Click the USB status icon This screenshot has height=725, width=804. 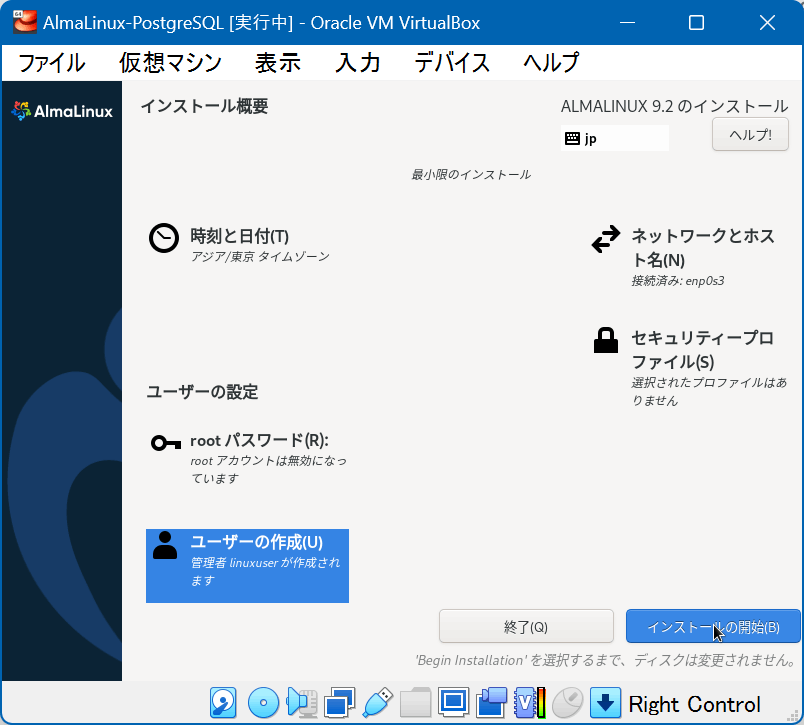(x=377, y=702)
